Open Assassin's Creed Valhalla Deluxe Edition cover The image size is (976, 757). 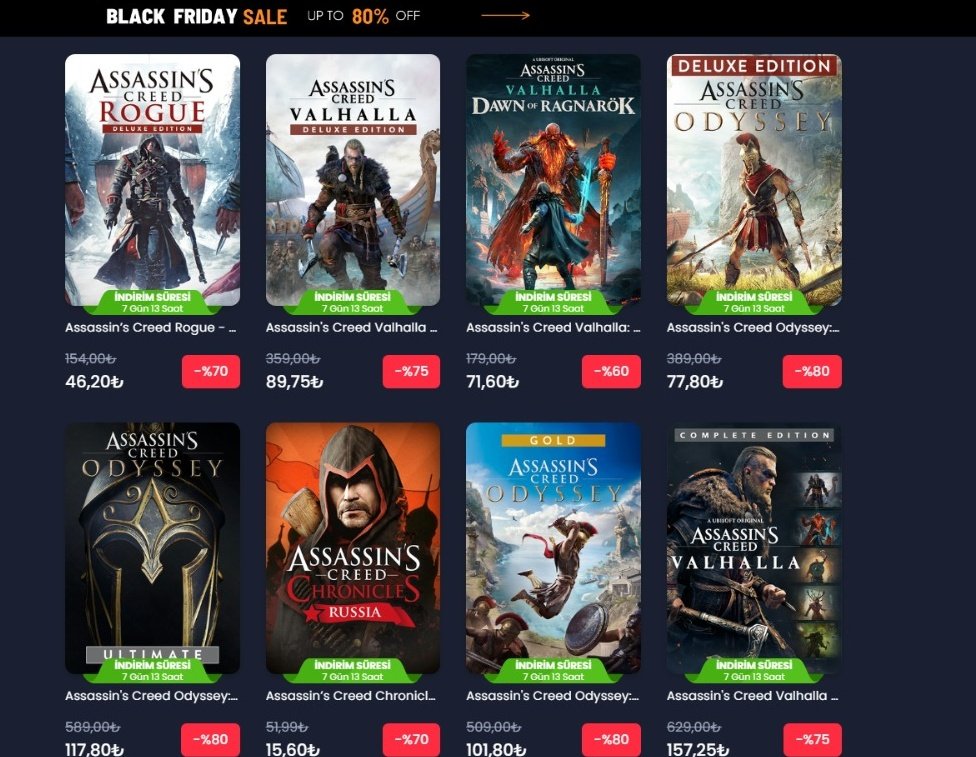point(353,180)
